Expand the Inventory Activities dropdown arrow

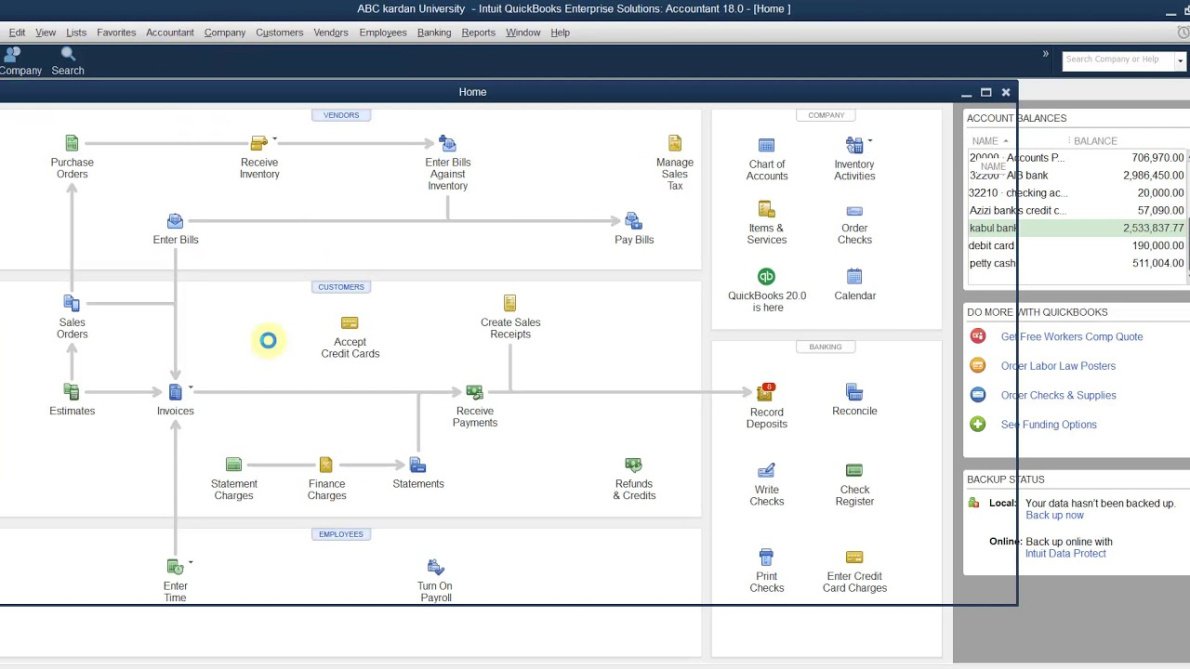pos(870,140)
